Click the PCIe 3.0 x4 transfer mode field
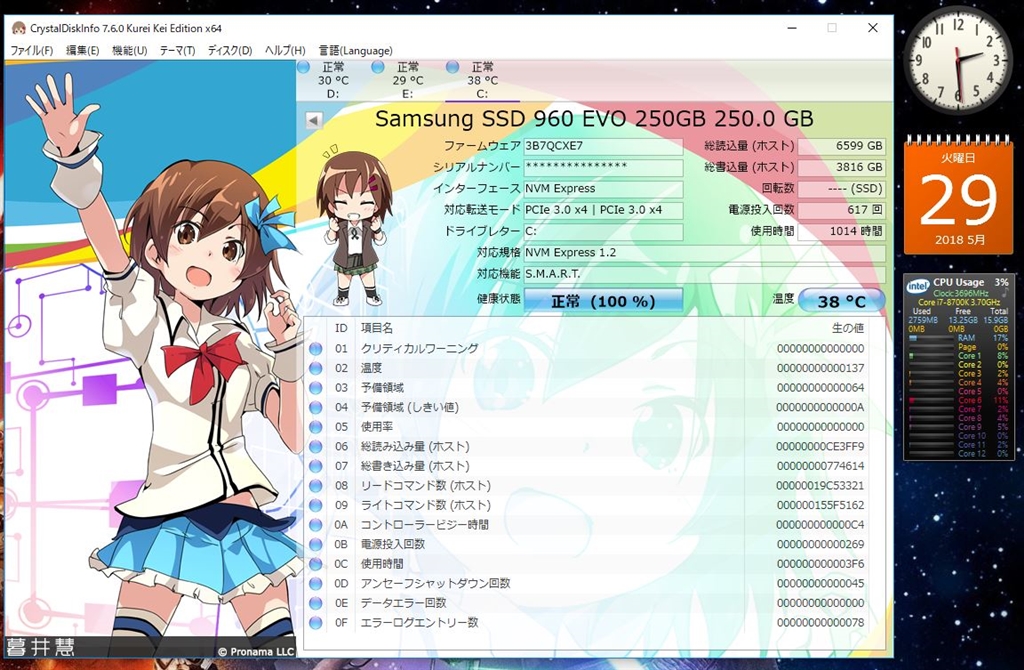Screen dimensions: 1024x670 (603, 210)
